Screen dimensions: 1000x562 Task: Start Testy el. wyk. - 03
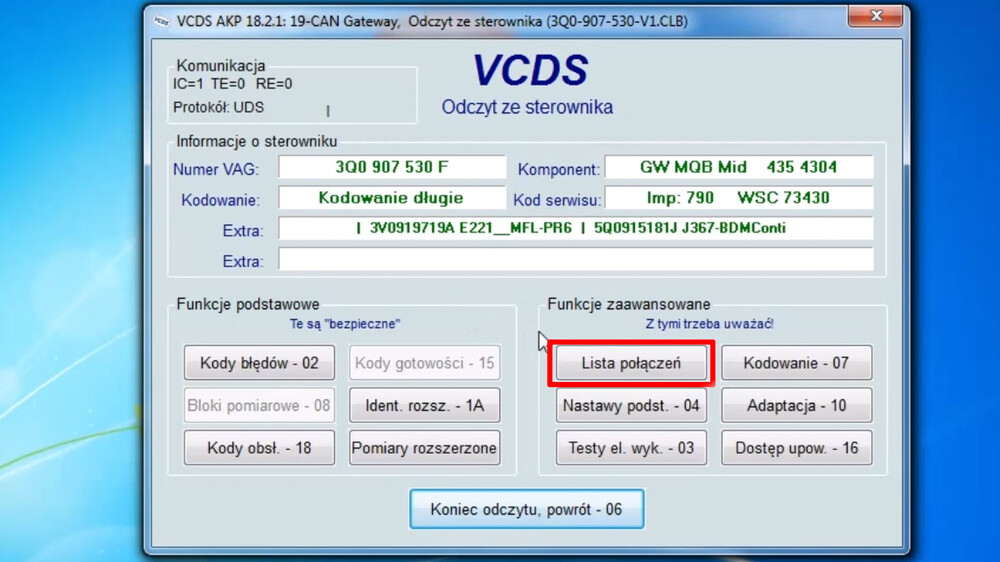coord(631,448)
